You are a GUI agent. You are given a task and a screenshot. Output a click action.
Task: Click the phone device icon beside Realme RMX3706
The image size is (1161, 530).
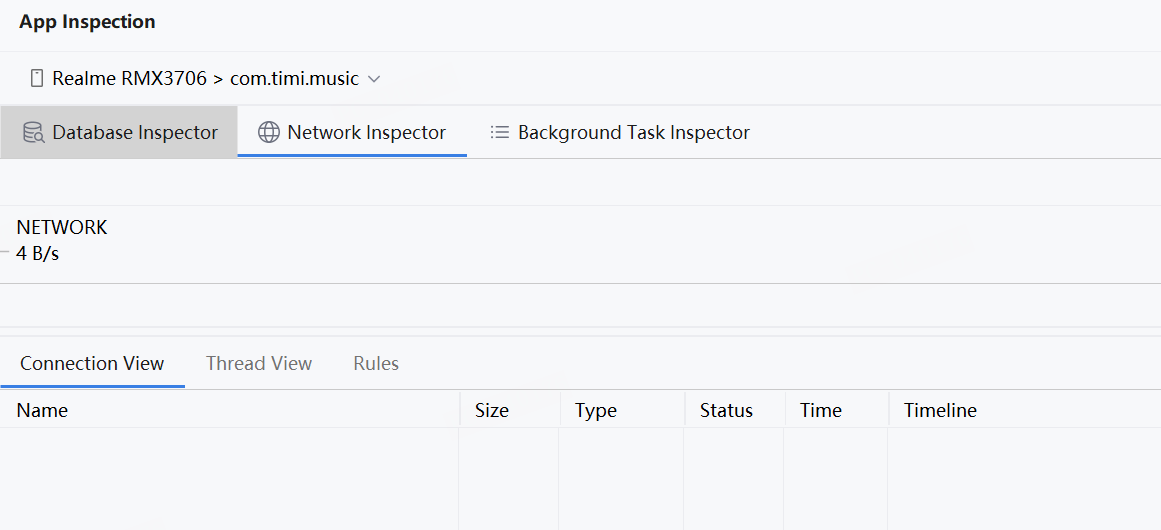click(x=37, y=78)
